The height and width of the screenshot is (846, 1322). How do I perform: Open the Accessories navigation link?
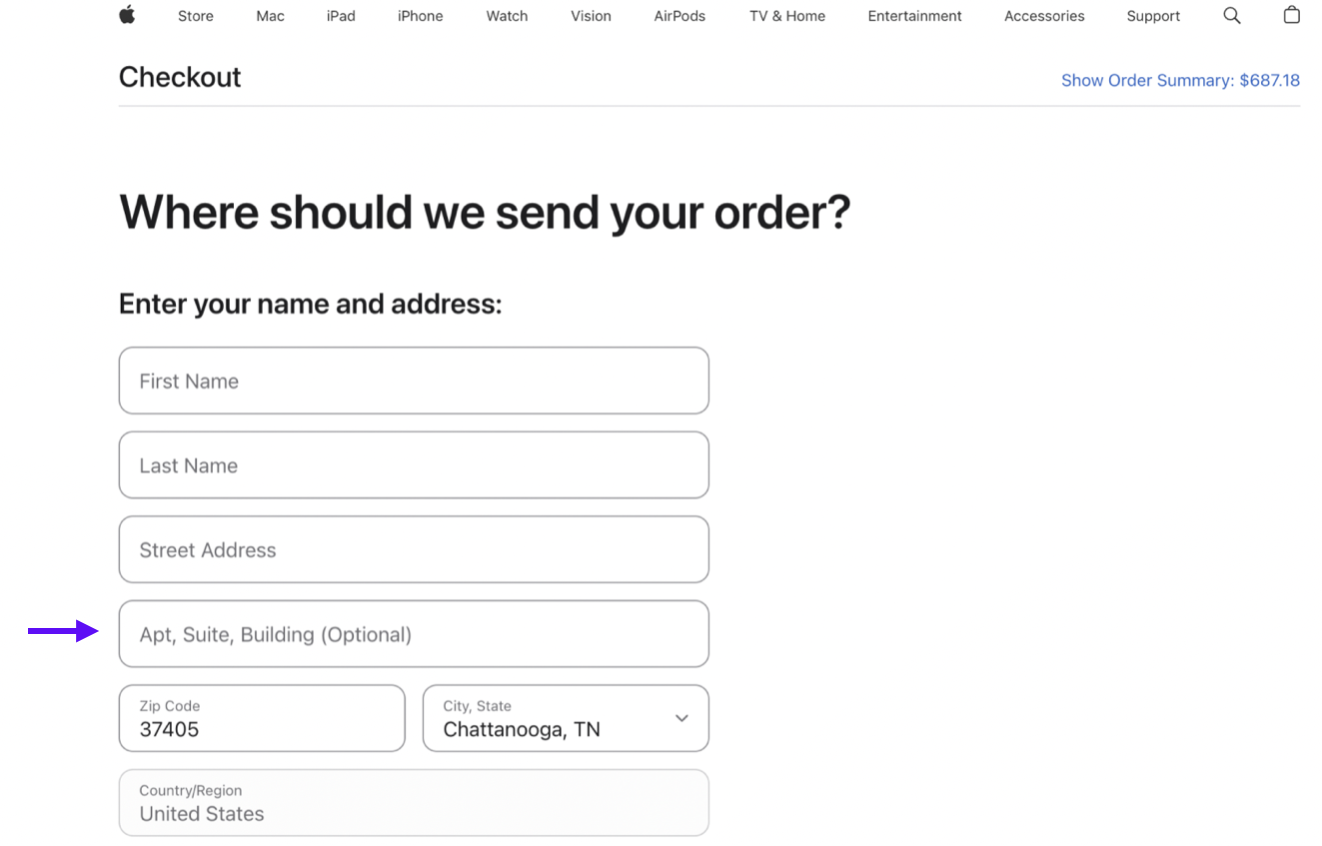[x=1044, y=16]
